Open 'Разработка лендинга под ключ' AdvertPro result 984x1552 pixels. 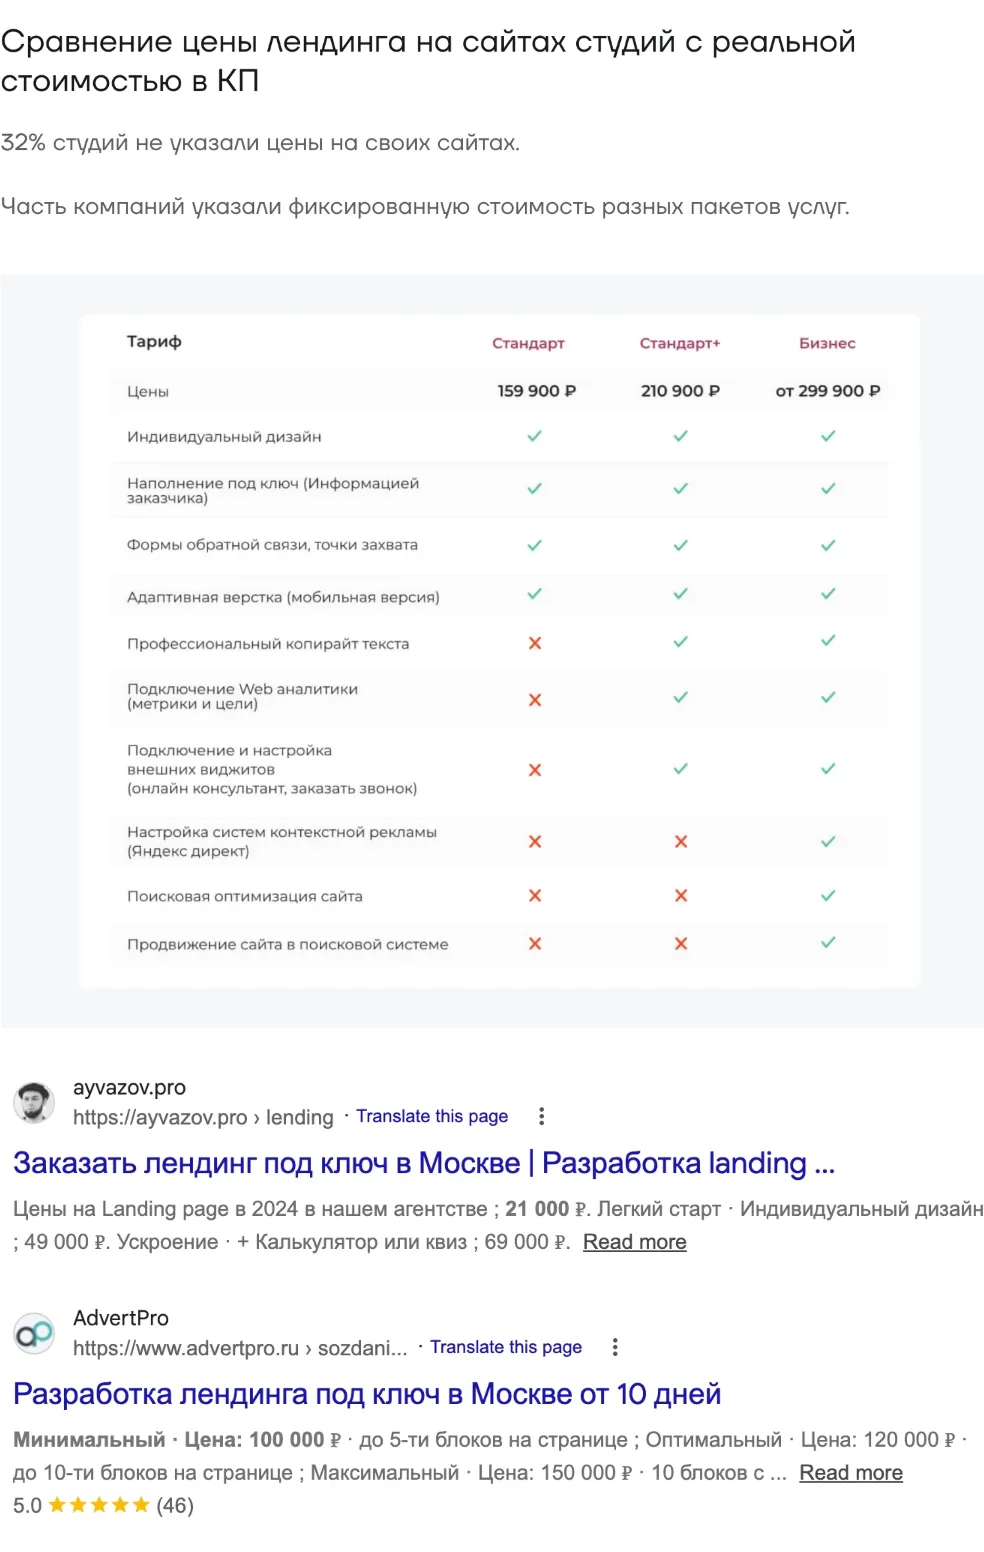click(x=367, y=1394)
